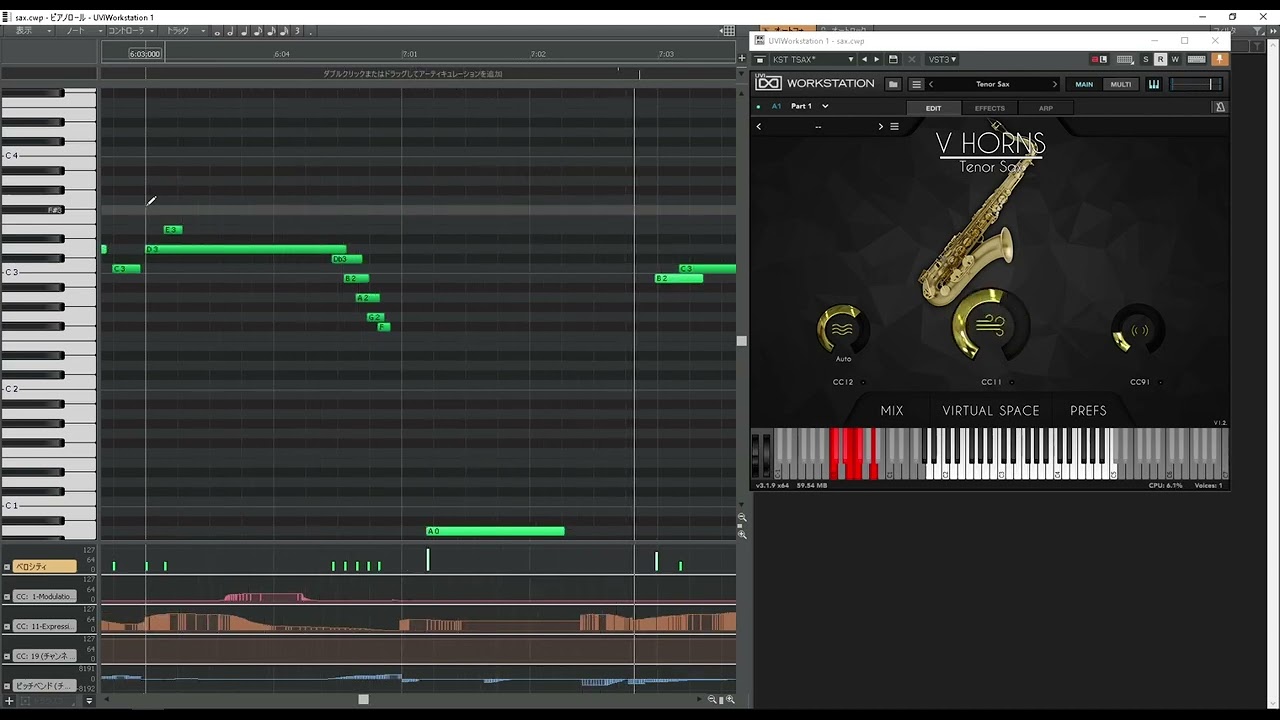
Task: Toggle dotted note mode
Action: pos(310,31)
